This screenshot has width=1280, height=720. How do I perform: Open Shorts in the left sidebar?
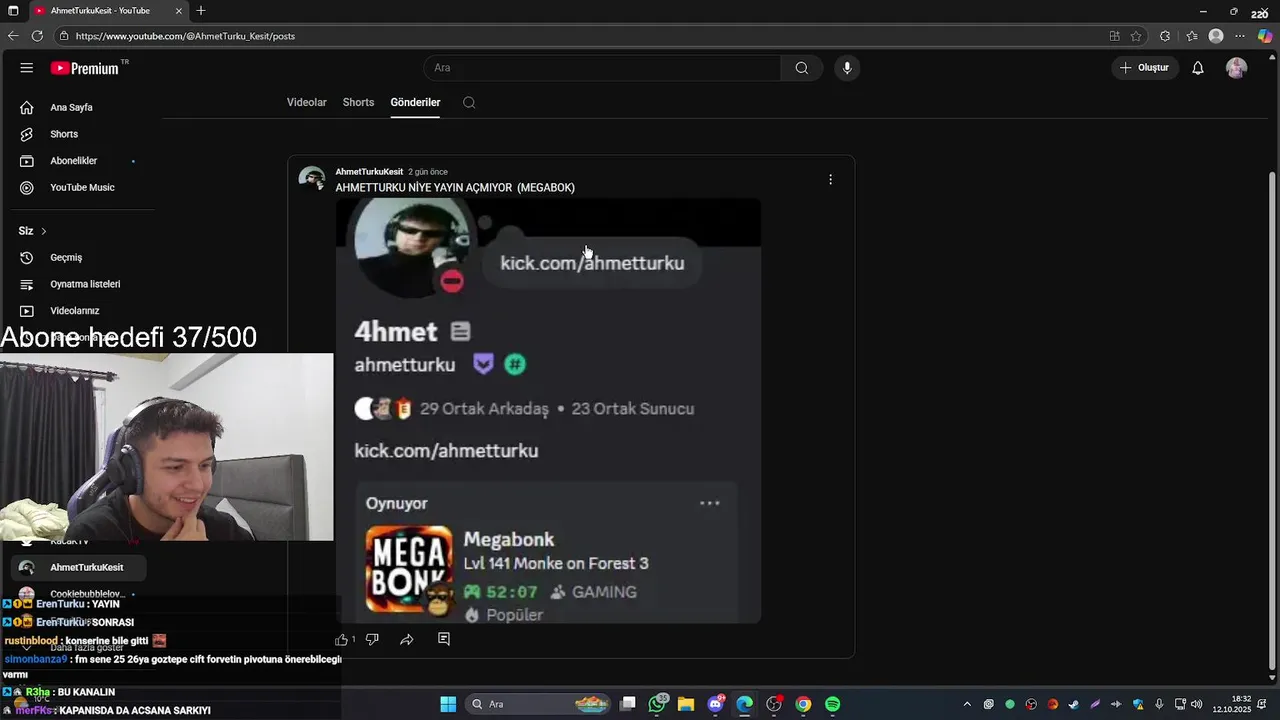(80, 134)
